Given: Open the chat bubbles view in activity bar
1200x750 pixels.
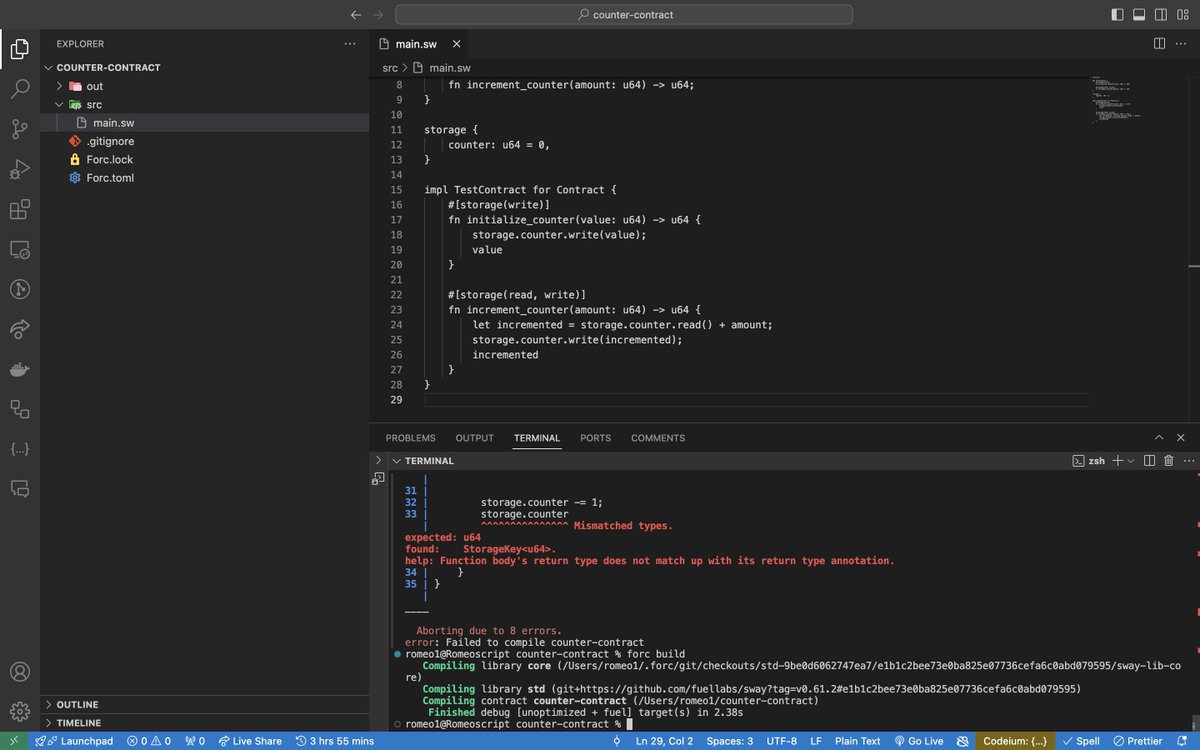Looking at the screenshot, I should point(19,489).
